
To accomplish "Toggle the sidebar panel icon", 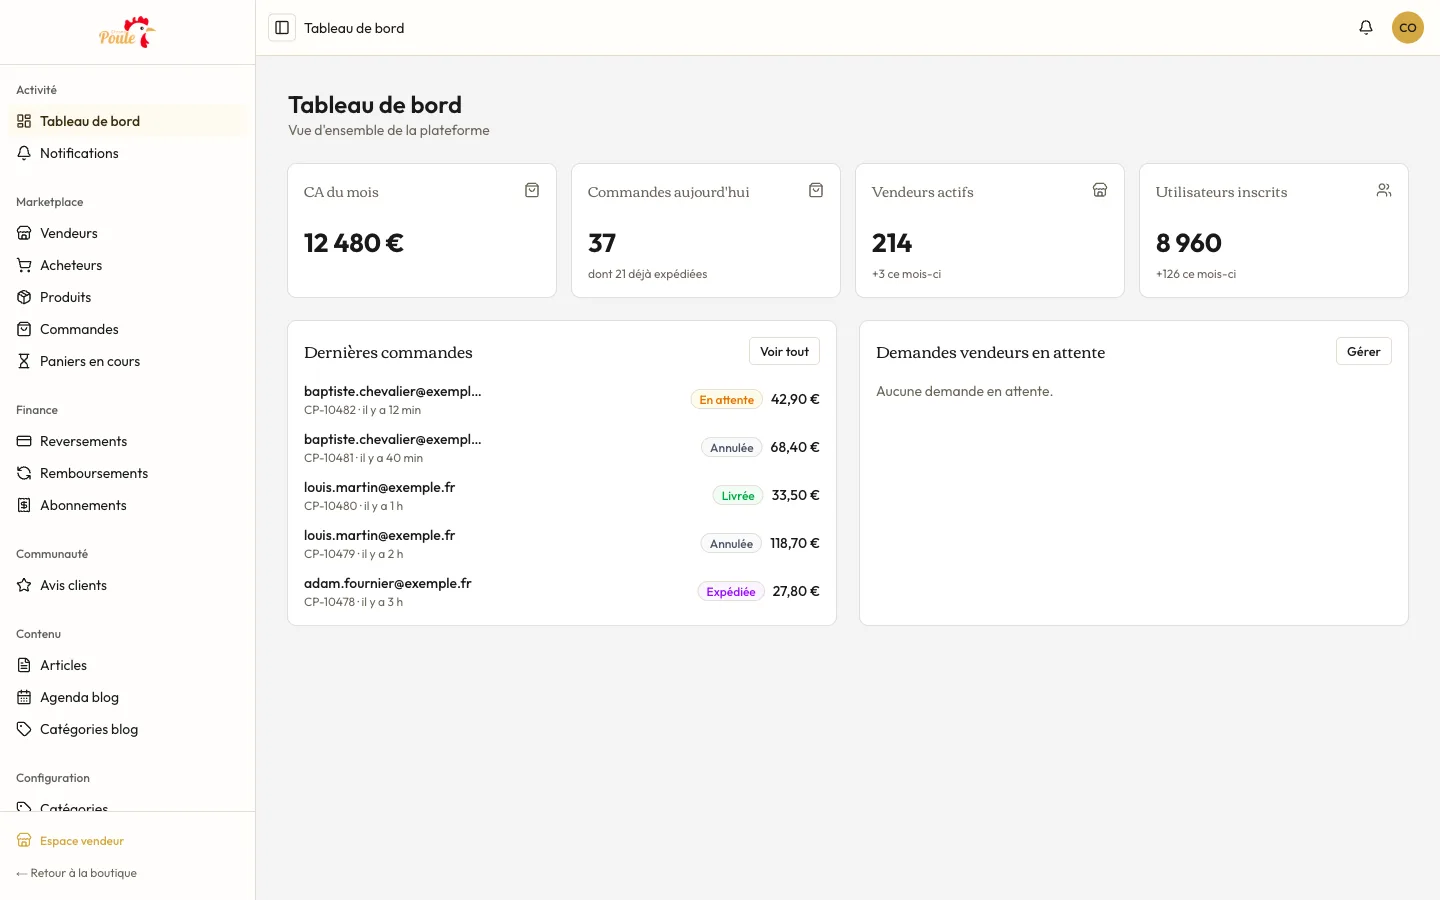I will 282,28.
